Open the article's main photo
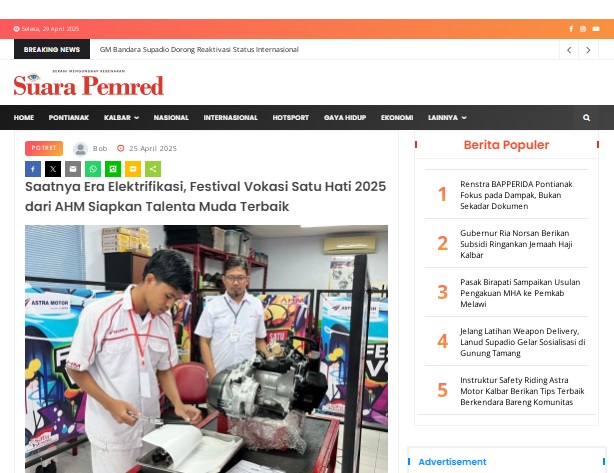The height and width of the screenshot is (473, 614). pyautogui.click(x=206, y=349)
